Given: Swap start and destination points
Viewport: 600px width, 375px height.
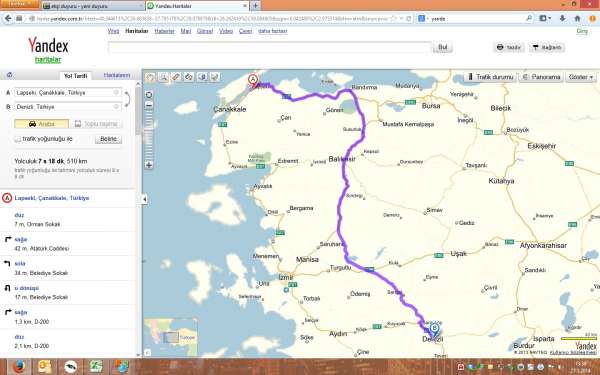Looking at the screenshot, I should (x=127, y=99).
